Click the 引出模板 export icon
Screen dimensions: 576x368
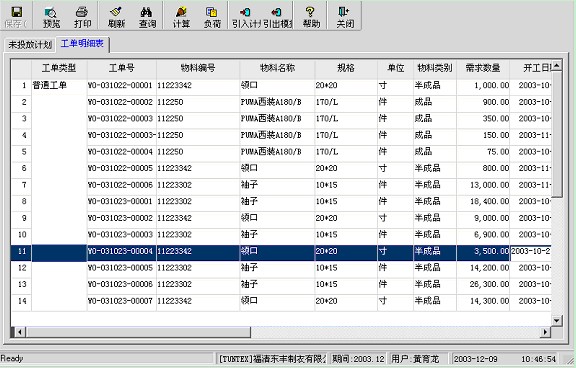tap(277, 17)
